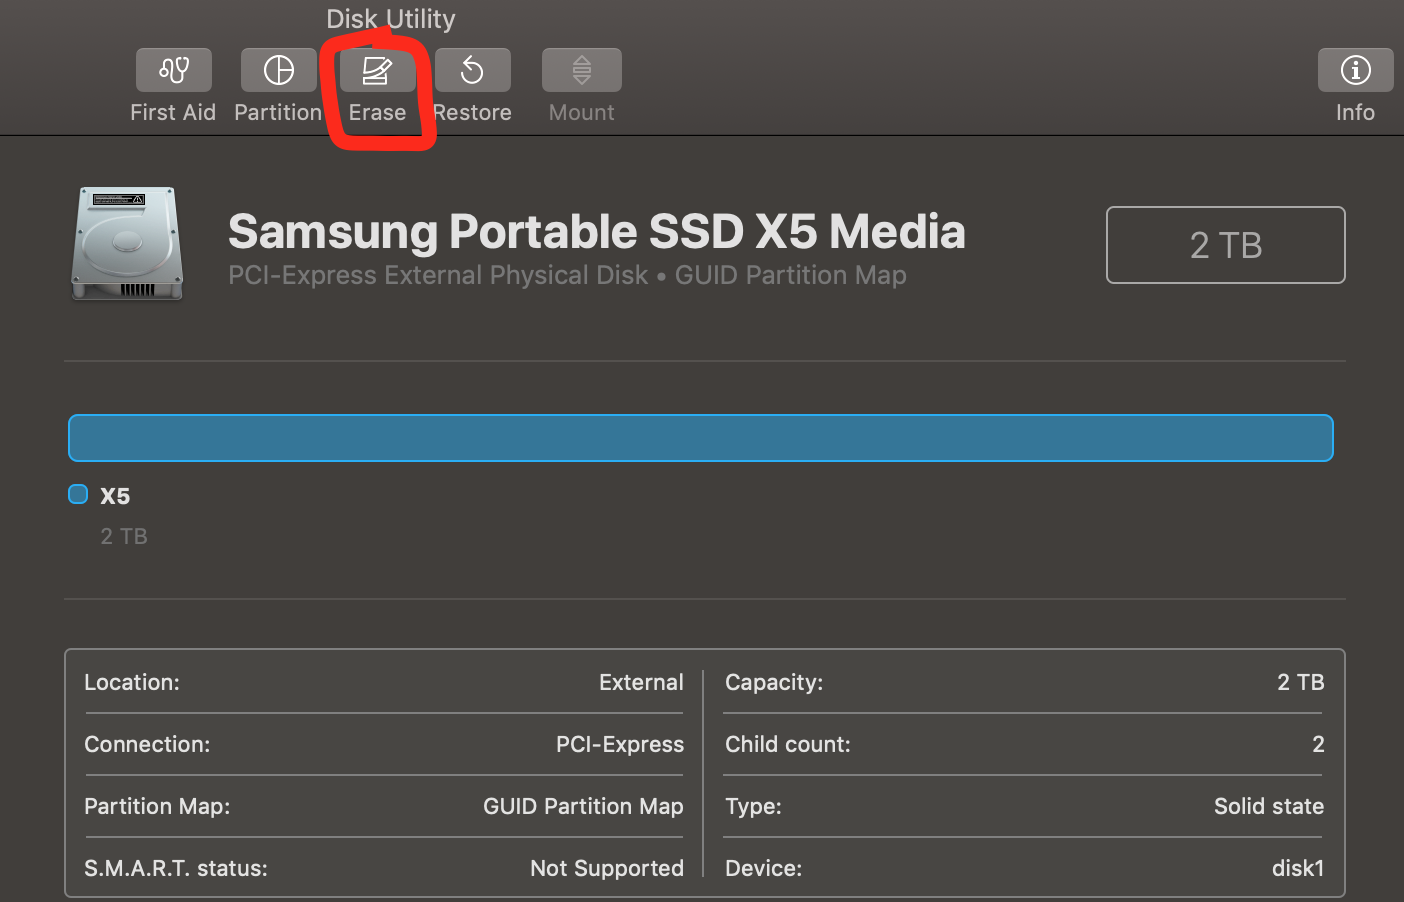The height and width of the screenshot is (902, 1404).
Task: Select the Connection PCI-Express row
Action: (x=384, y=744)
